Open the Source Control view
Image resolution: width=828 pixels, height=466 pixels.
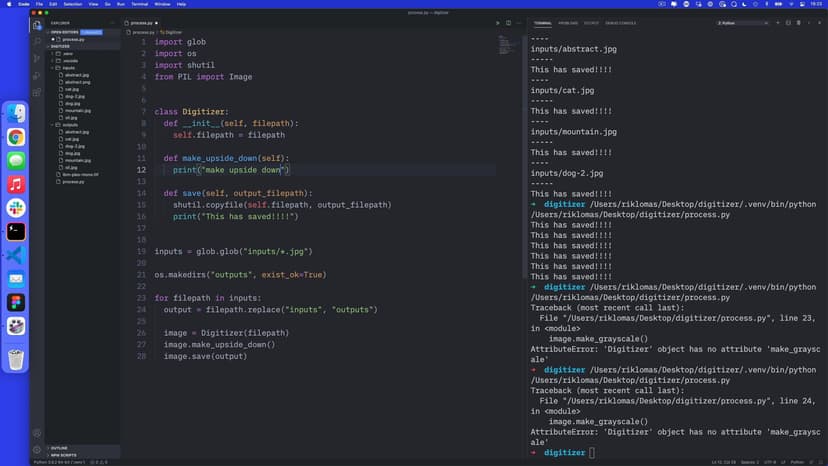[x=37, y=58]
